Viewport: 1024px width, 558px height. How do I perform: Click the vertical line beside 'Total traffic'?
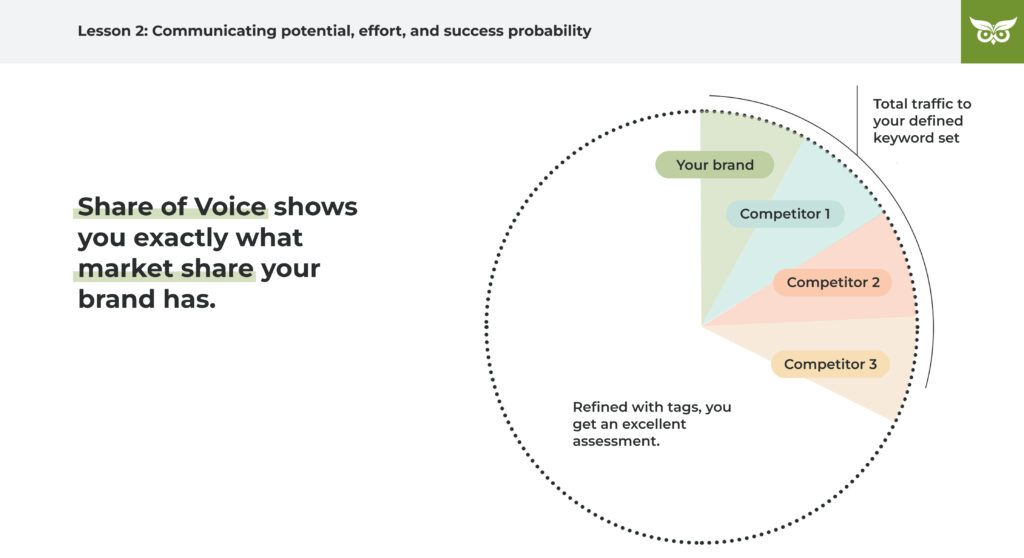click(x=857, y=120)
